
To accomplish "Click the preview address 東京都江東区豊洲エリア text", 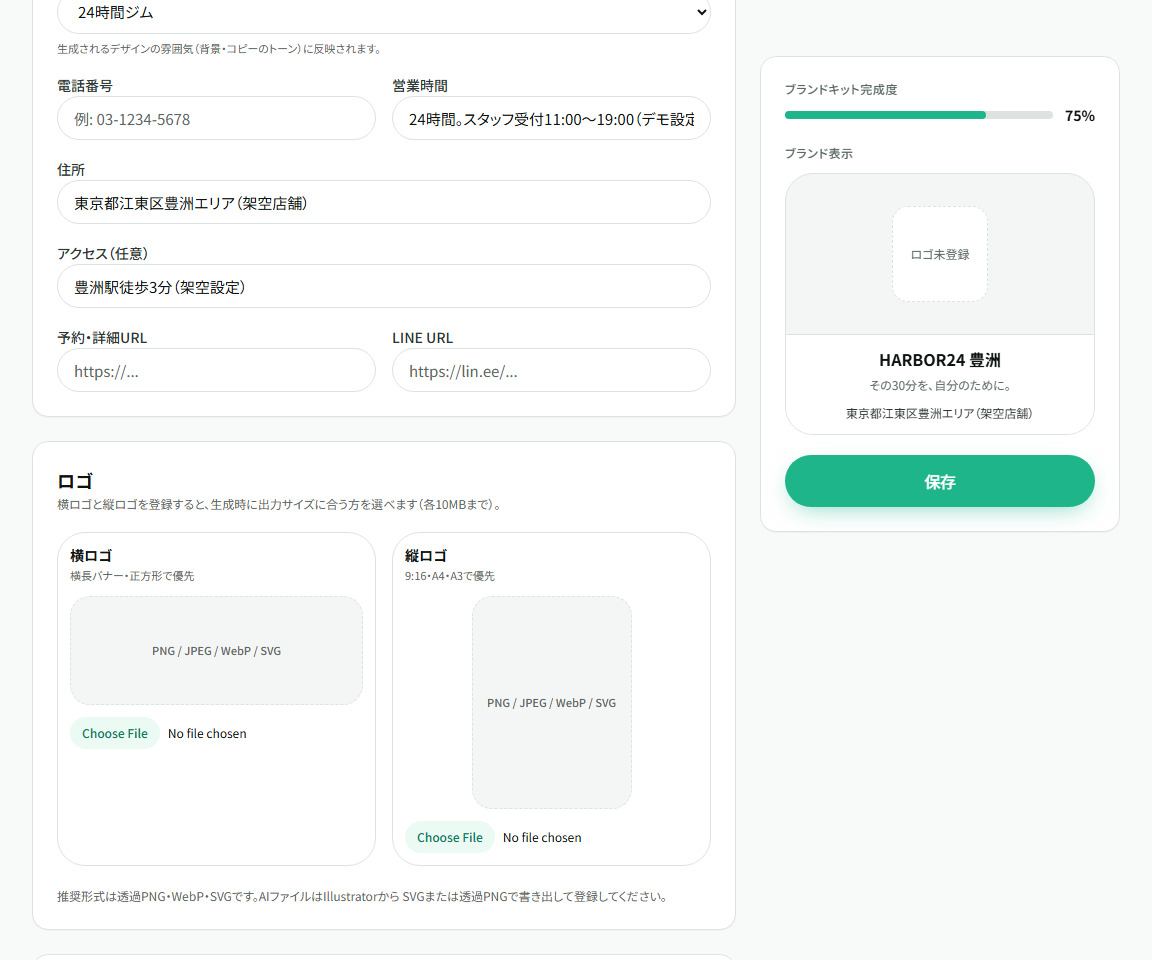I will [x=939, y=414].
